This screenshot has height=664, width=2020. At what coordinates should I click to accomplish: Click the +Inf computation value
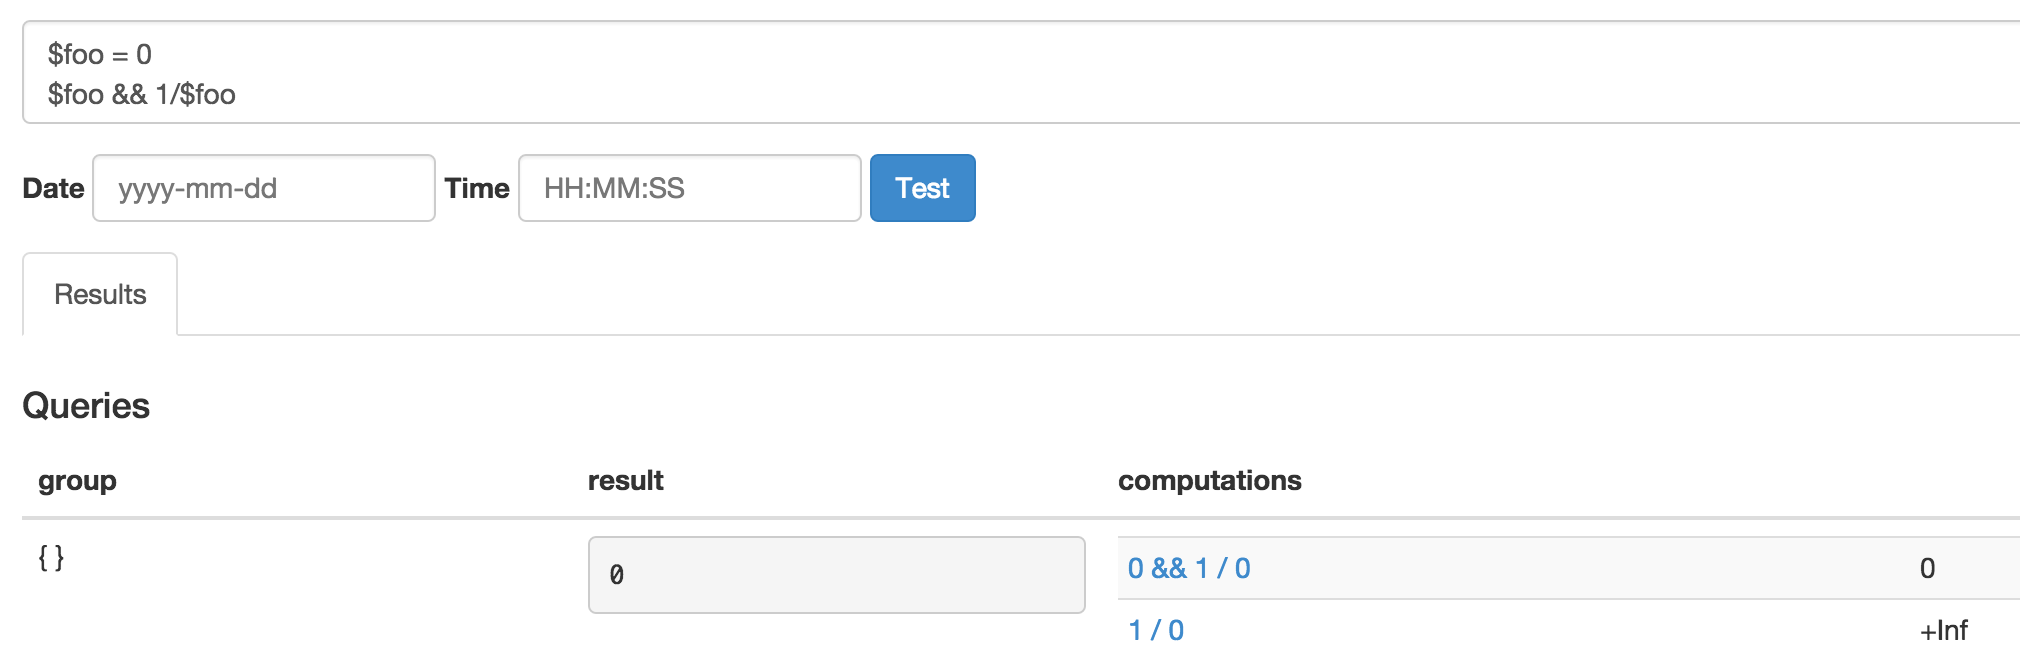click(1943, 630)
